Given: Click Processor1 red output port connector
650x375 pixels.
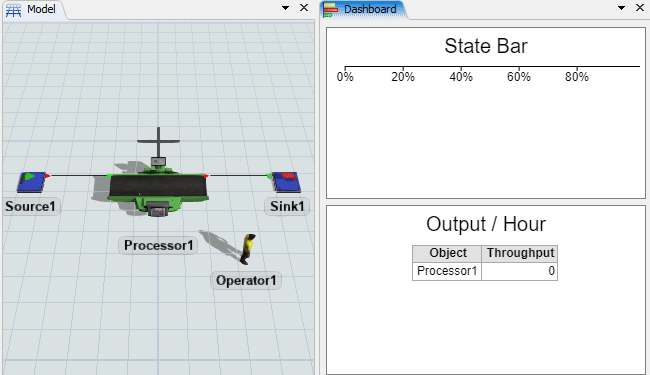Looking at the screenshot, I should tap(206, 176).
